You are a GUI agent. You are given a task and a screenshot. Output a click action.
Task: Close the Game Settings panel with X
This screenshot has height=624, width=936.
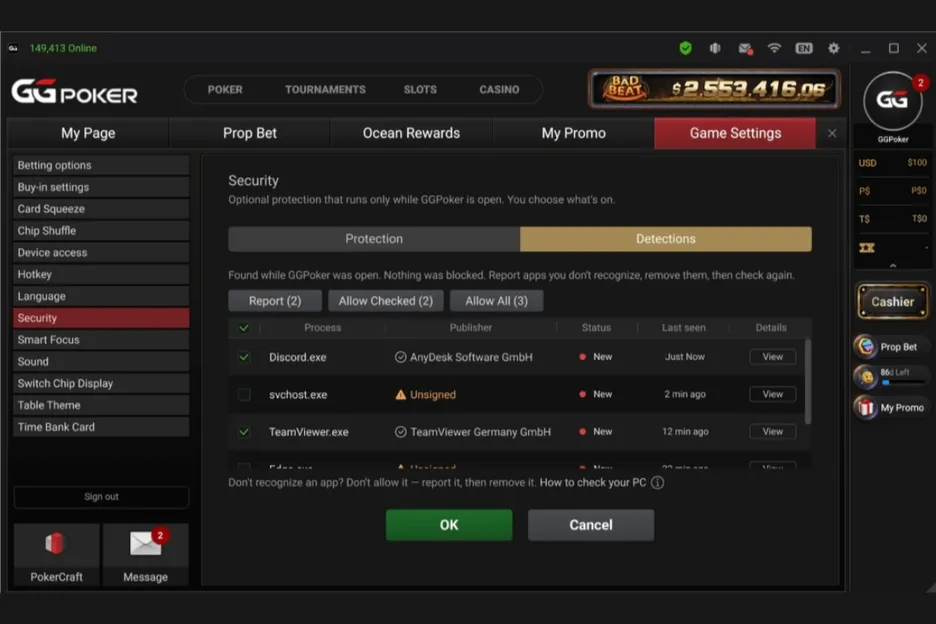[832, 133]
